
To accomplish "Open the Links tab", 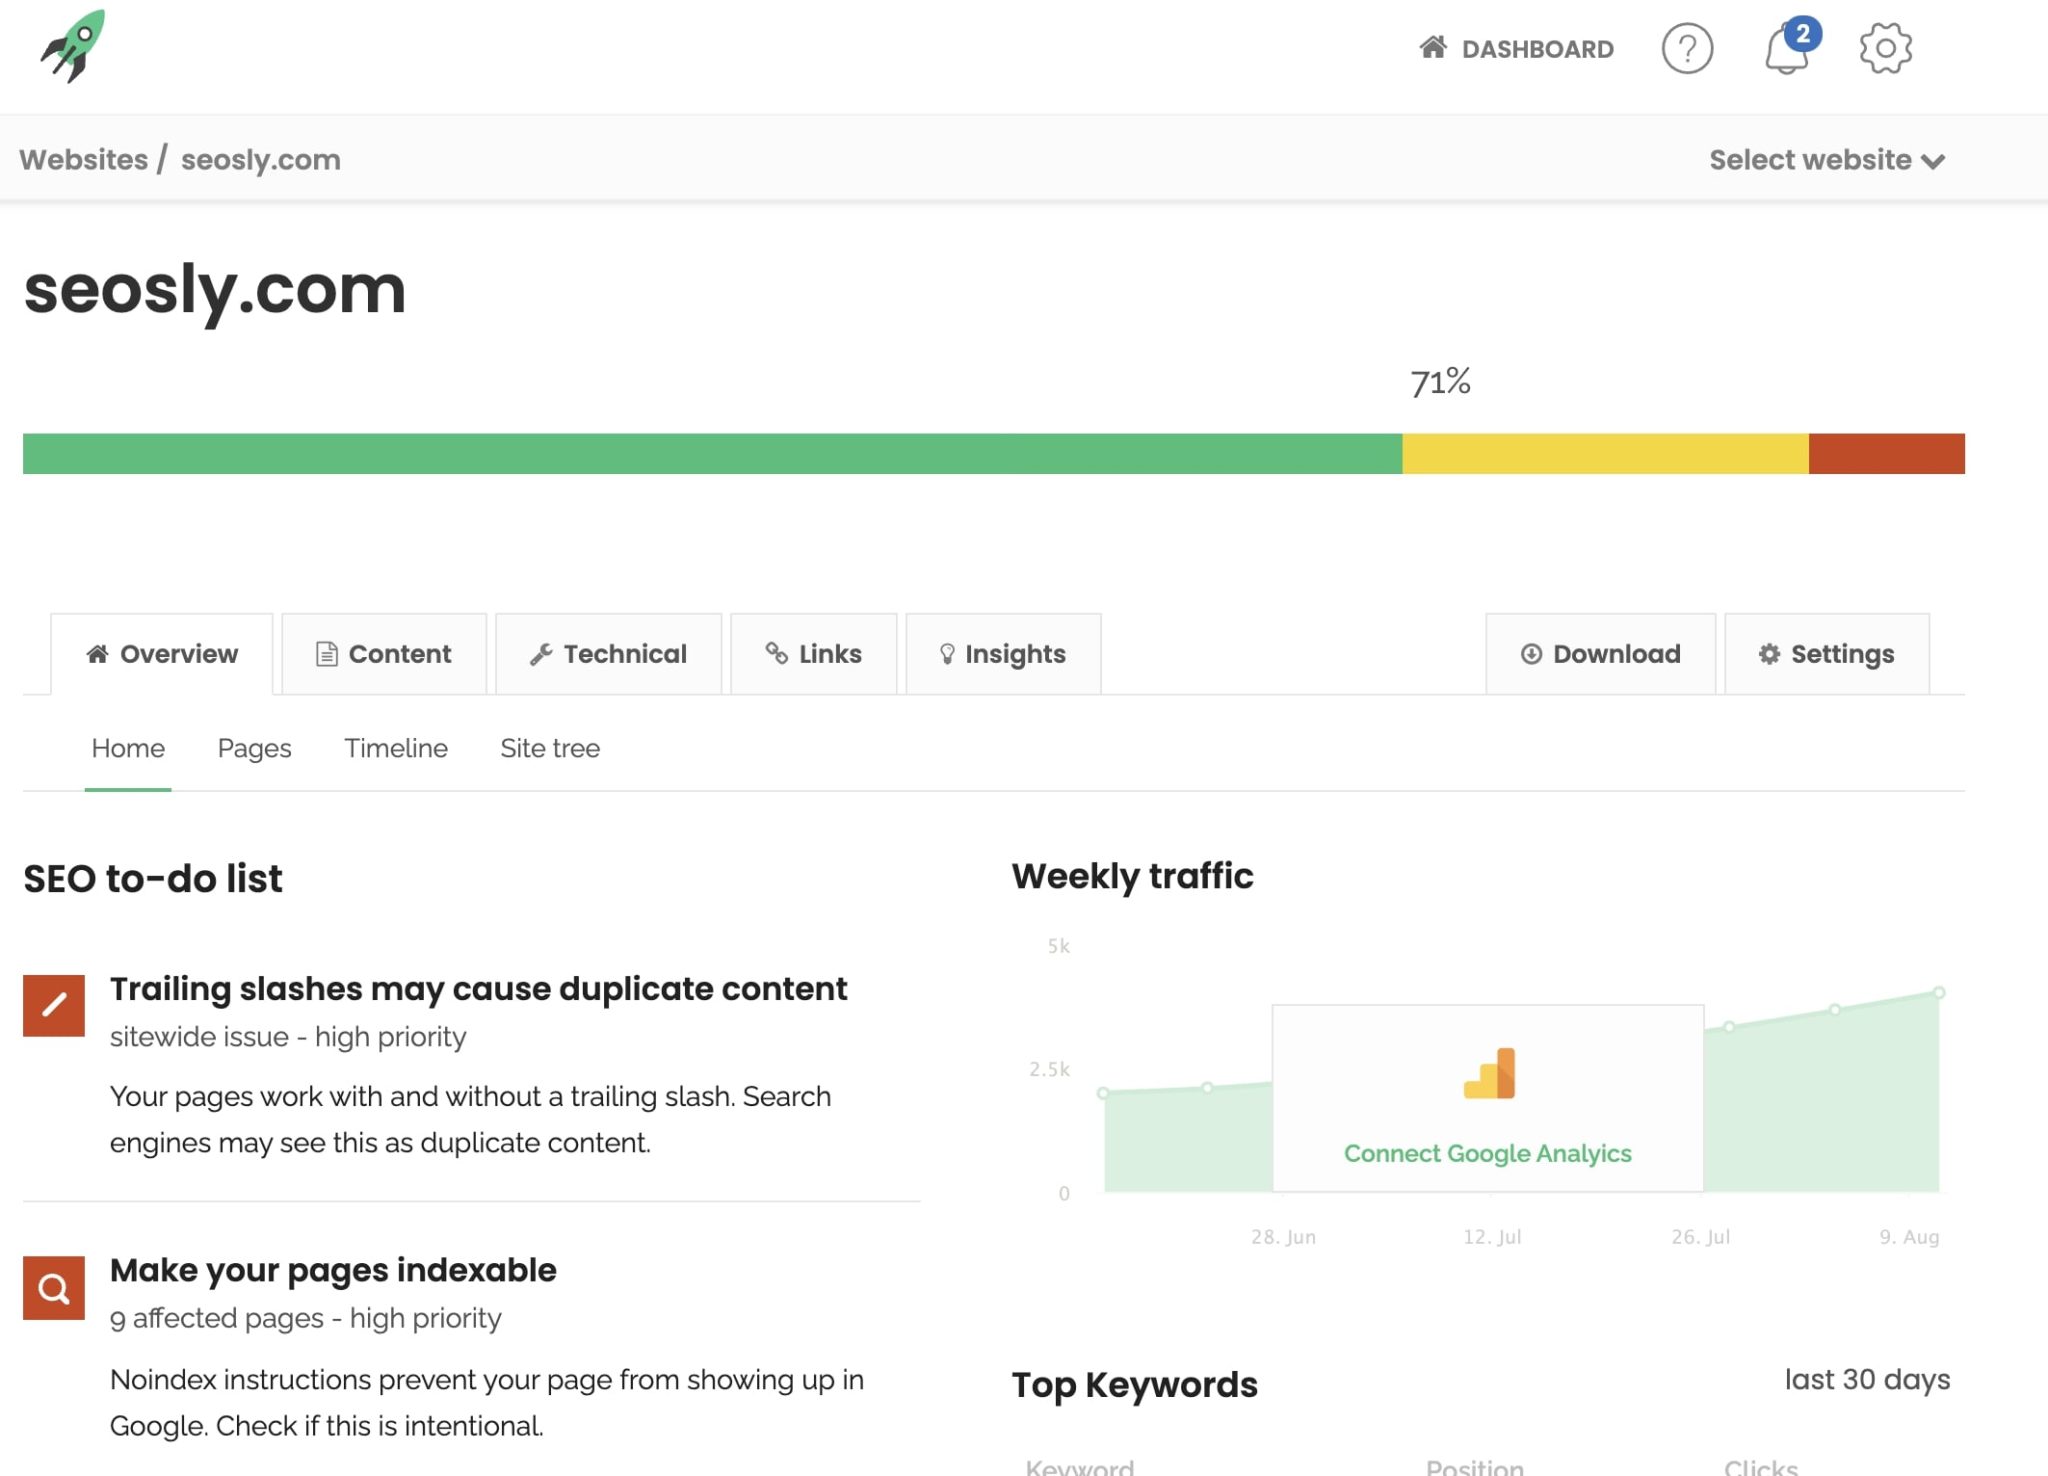I will [813, 654].
